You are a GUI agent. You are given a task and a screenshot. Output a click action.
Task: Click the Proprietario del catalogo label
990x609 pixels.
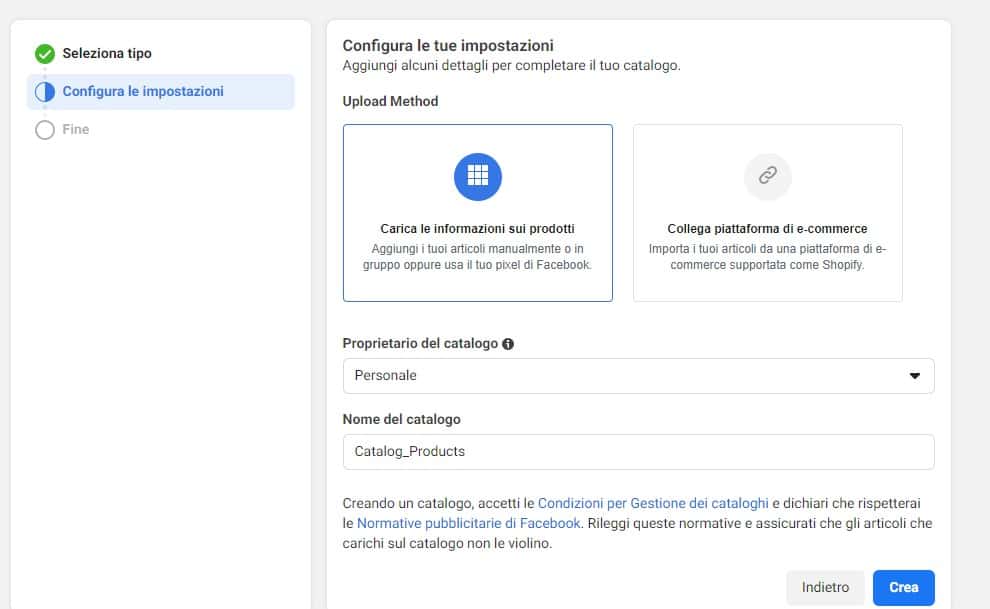[420, 344]
